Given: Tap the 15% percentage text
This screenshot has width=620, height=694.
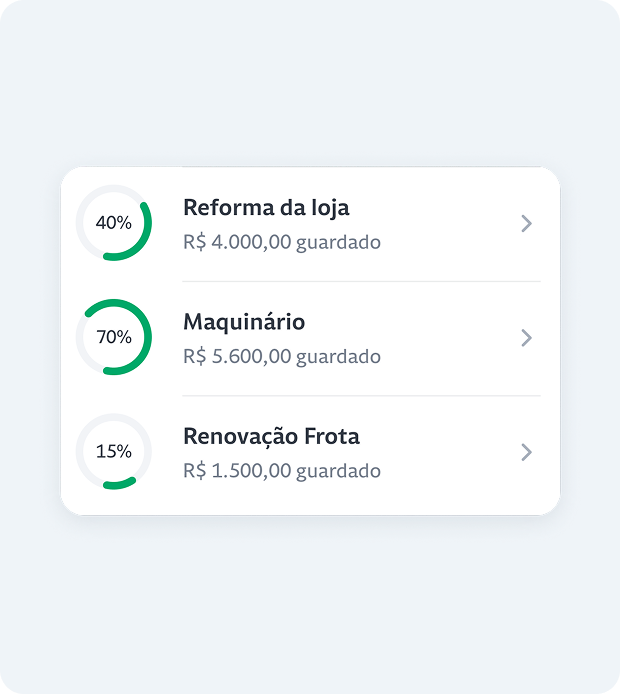Looking at the screenshot, I should click(114, 451).
